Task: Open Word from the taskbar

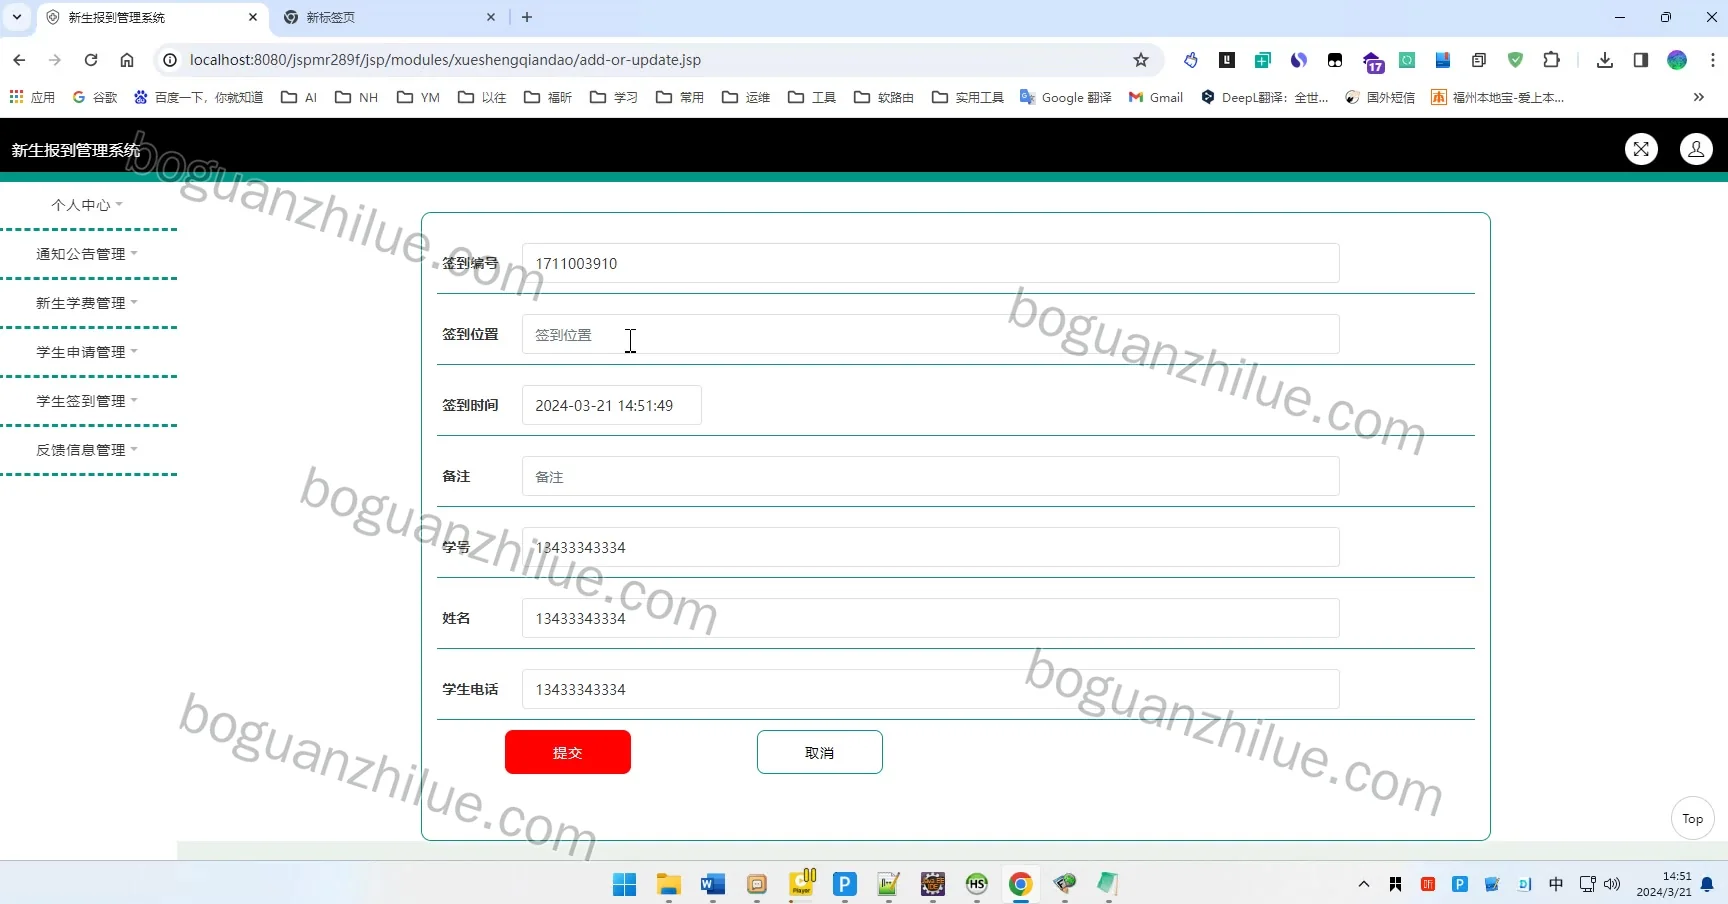Action: coord(713,884)
